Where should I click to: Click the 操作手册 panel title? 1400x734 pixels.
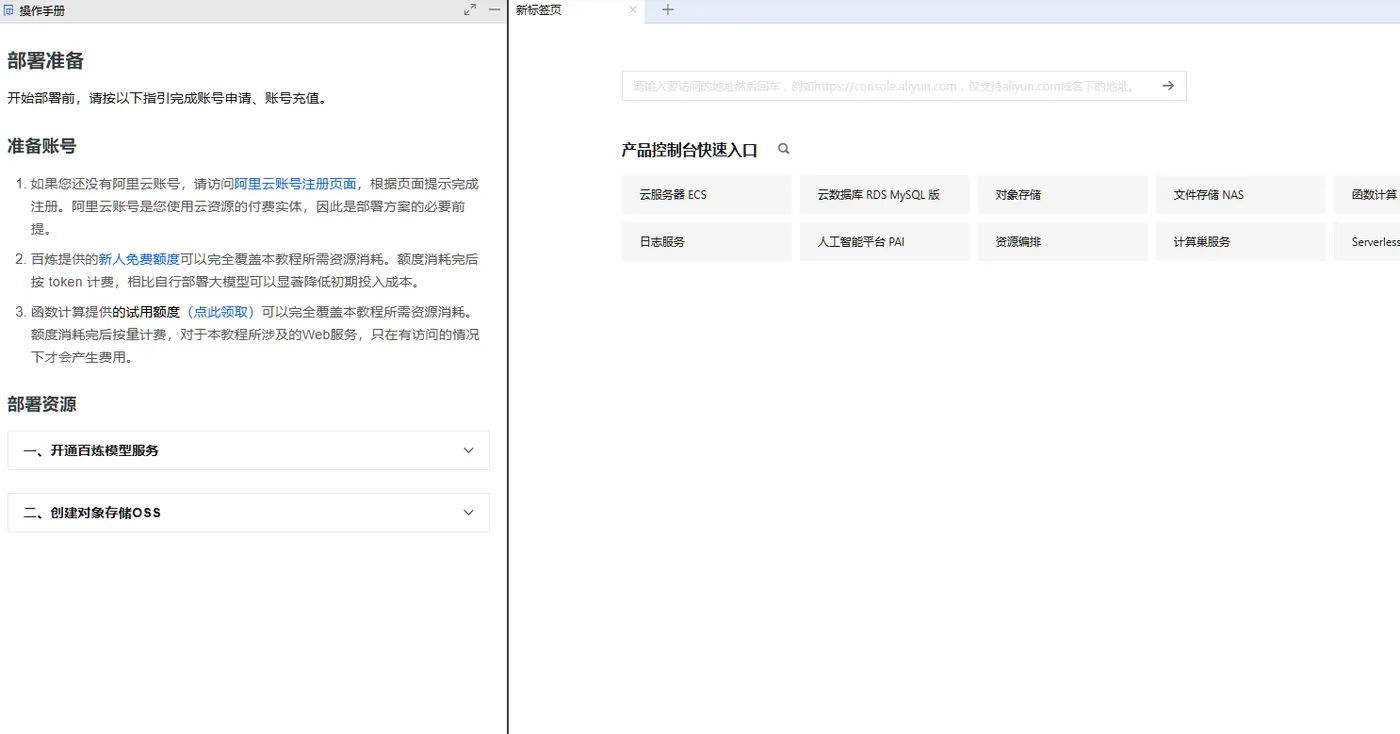(42, 10)
